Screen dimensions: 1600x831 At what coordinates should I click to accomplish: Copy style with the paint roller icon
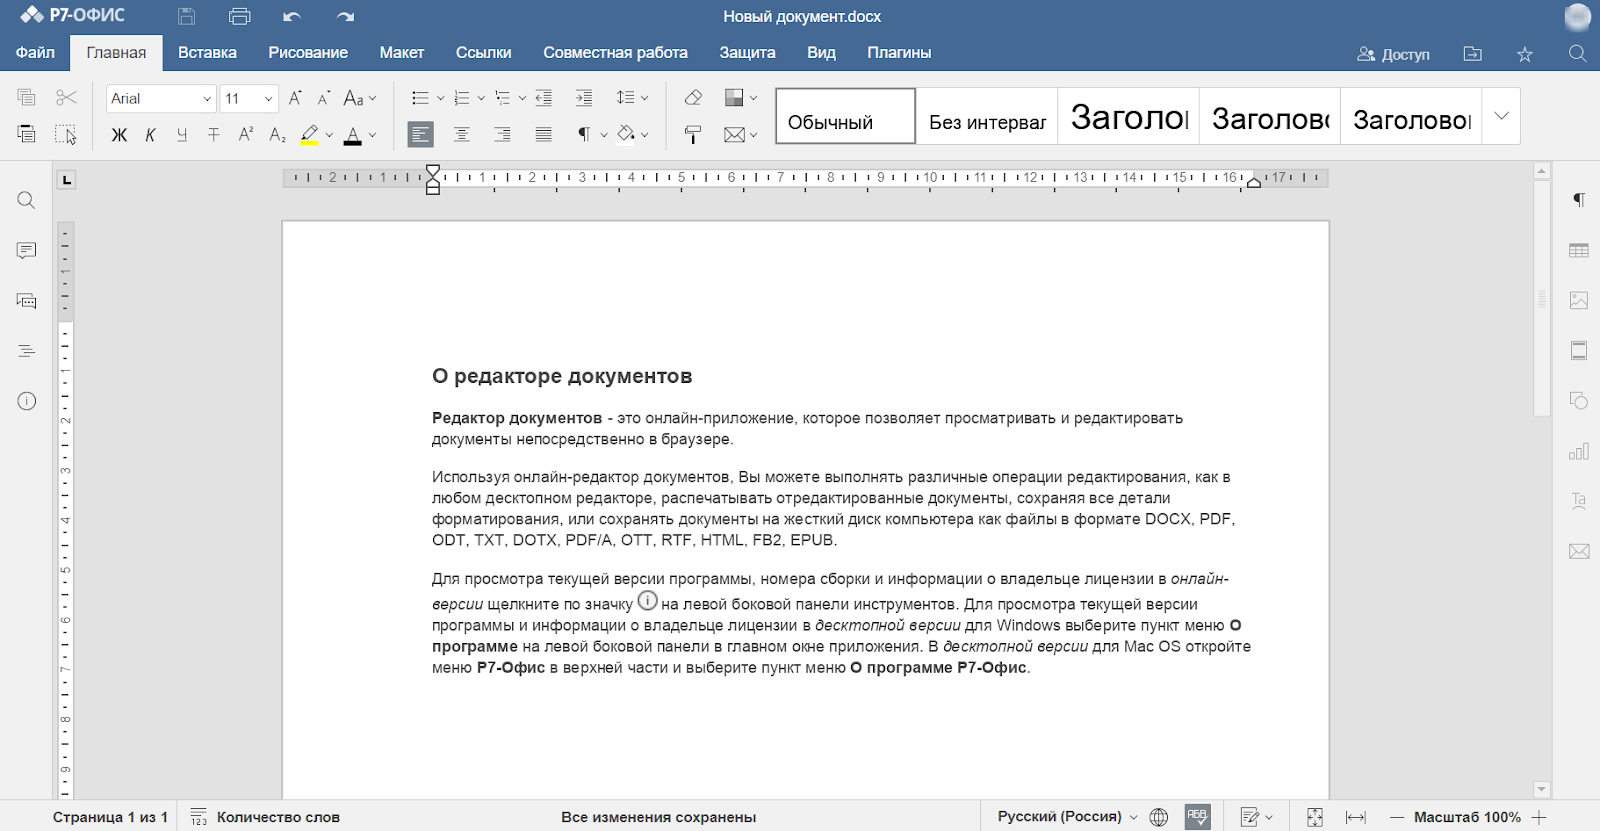693,134
